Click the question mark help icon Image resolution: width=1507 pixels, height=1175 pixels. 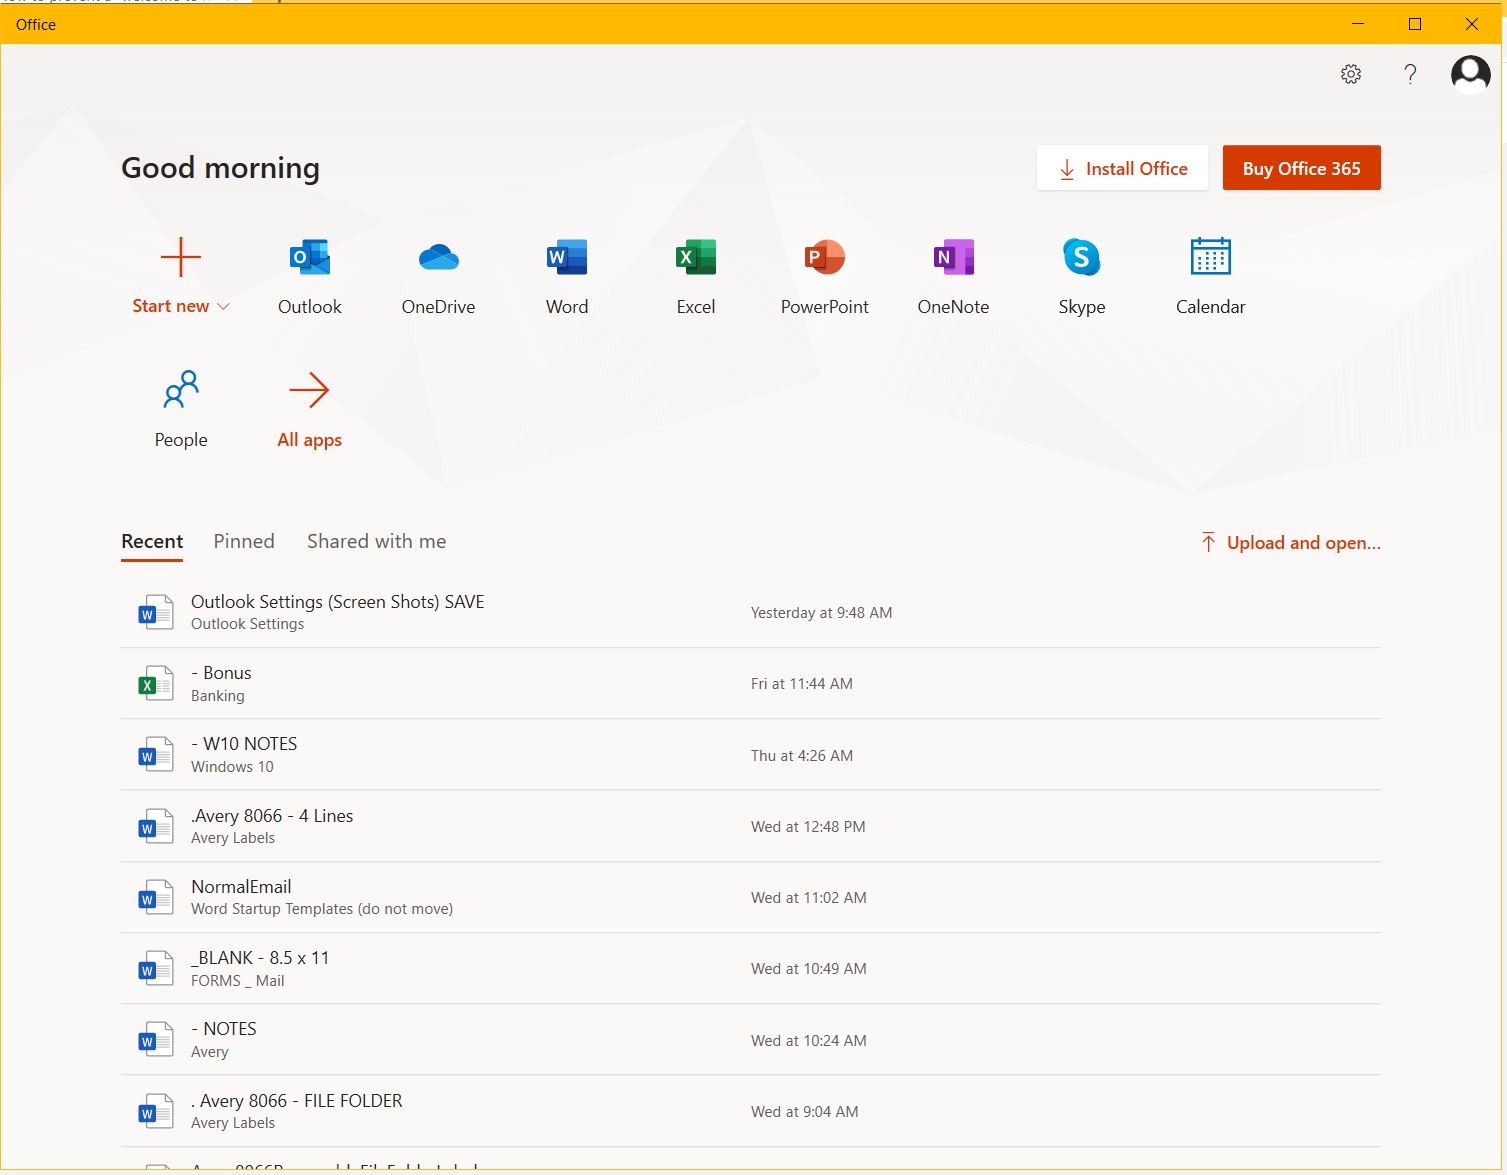[x=1410, y=74]
